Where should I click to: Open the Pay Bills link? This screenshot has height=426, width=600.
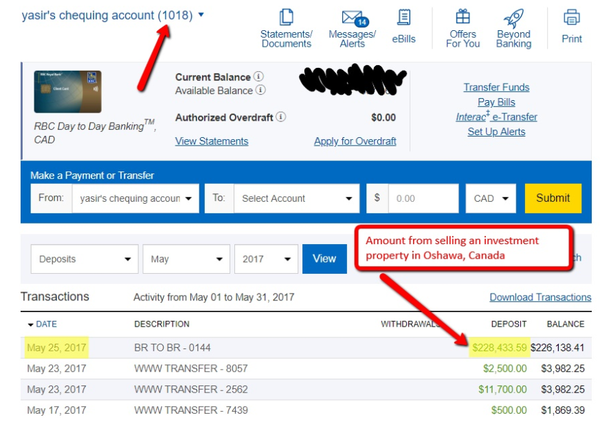tap(496, 102)
